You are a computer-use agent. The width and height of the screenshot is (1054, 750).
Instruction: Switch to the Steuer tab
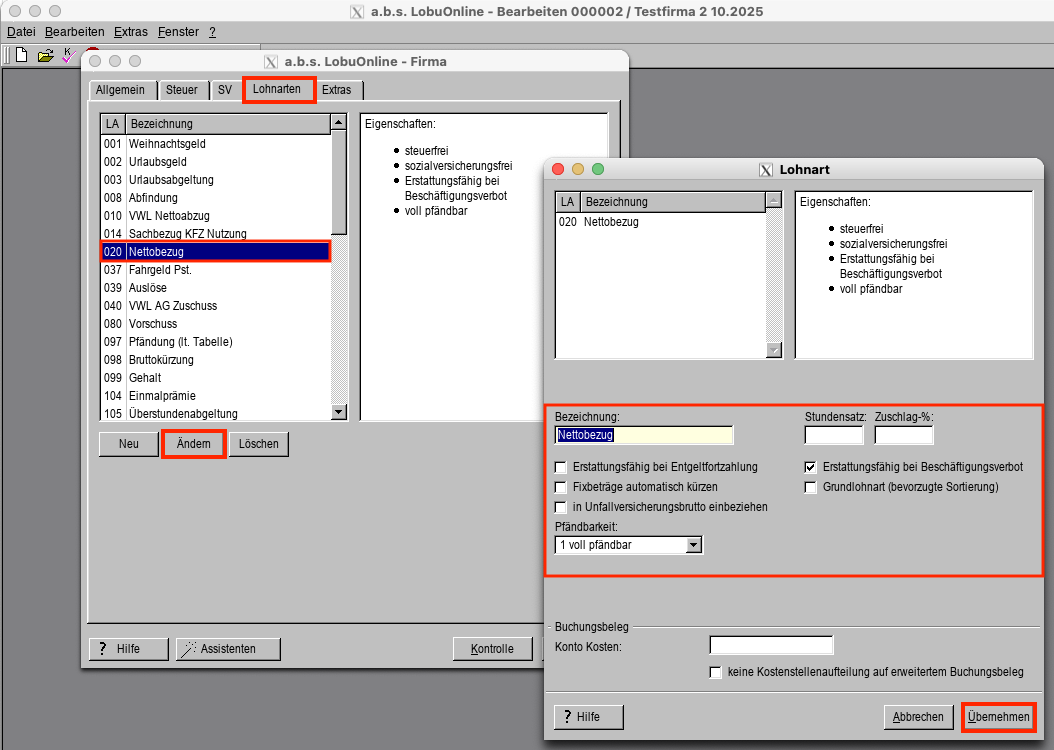coord(181,90)
